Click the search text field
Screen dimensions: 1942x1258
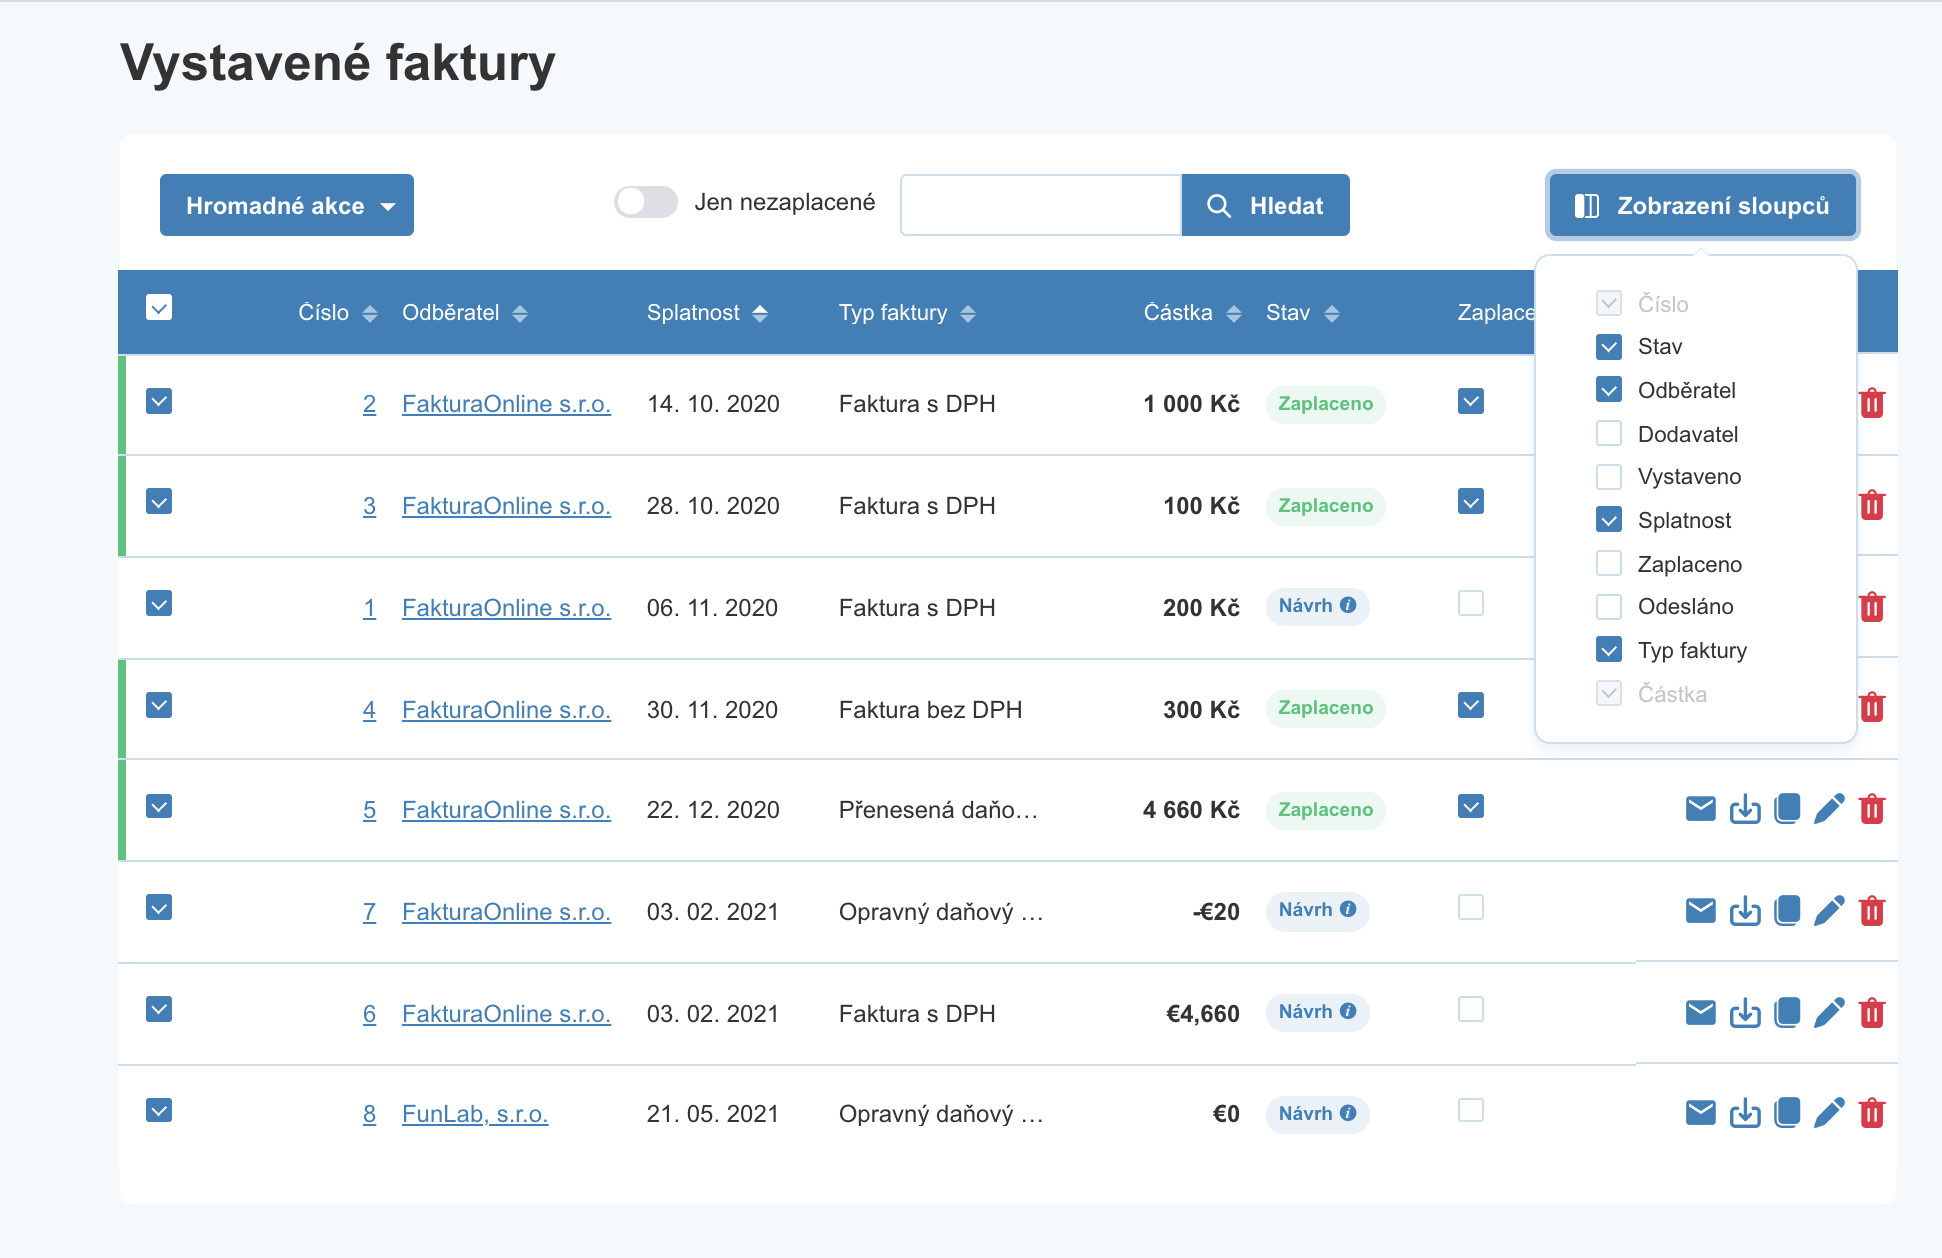(1040, 206)
